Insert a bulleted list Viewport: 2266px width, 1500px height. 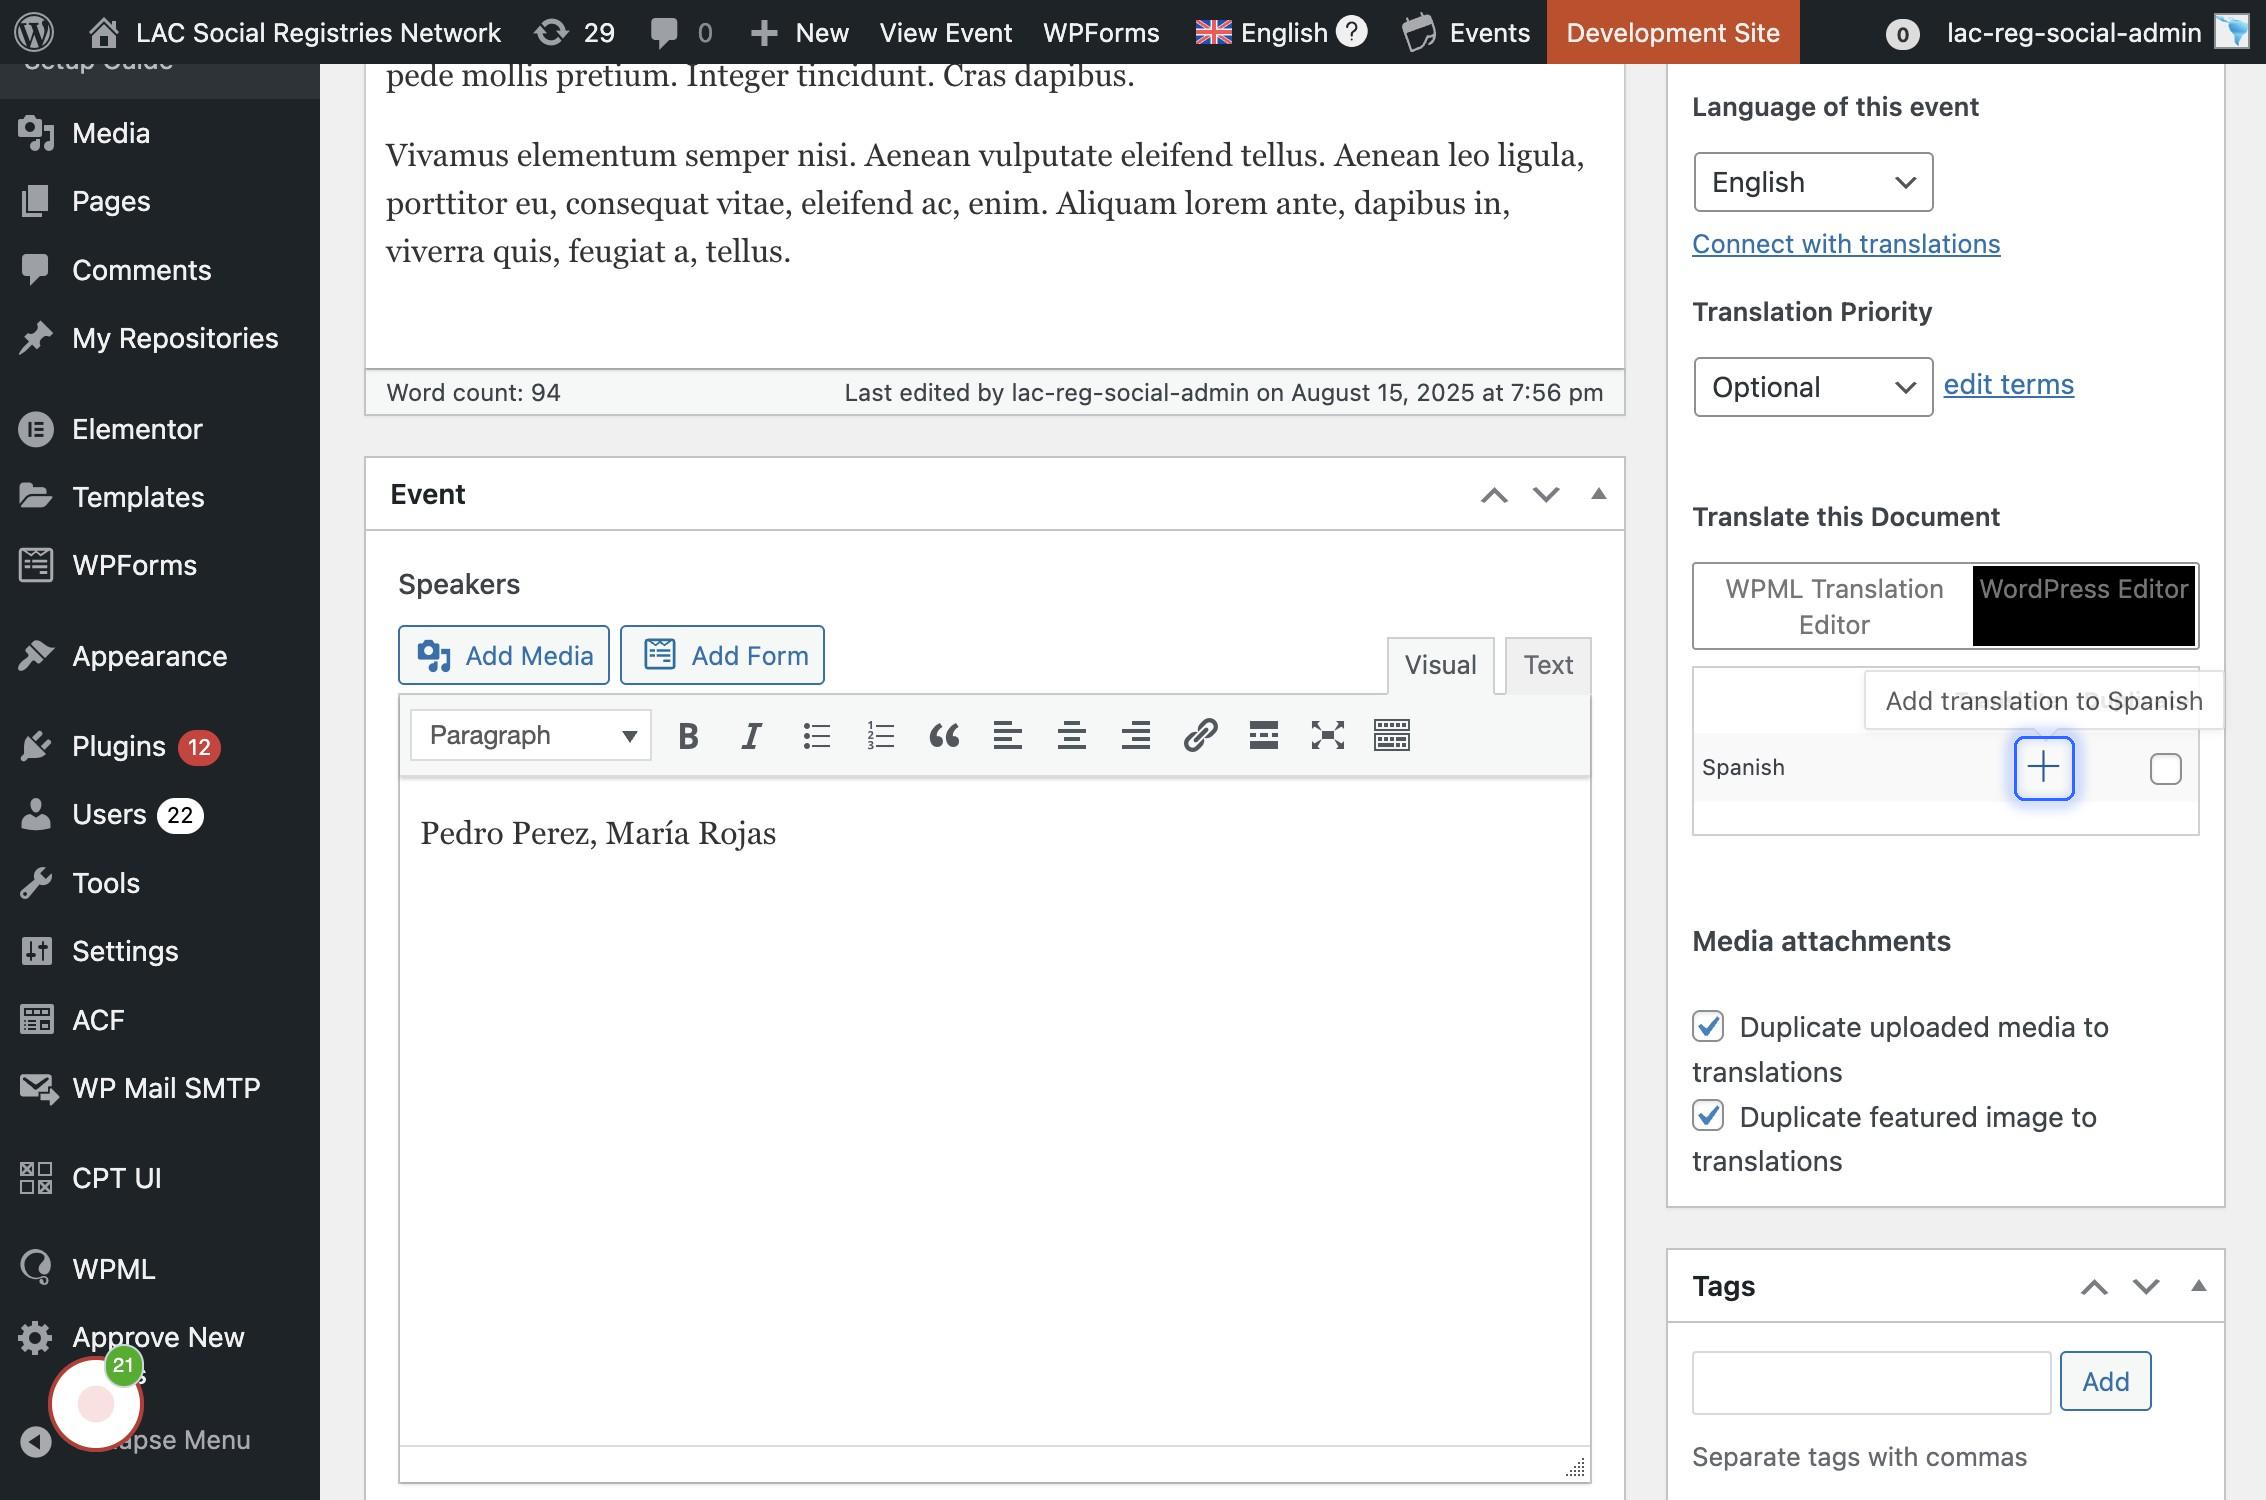click(816, 736)
